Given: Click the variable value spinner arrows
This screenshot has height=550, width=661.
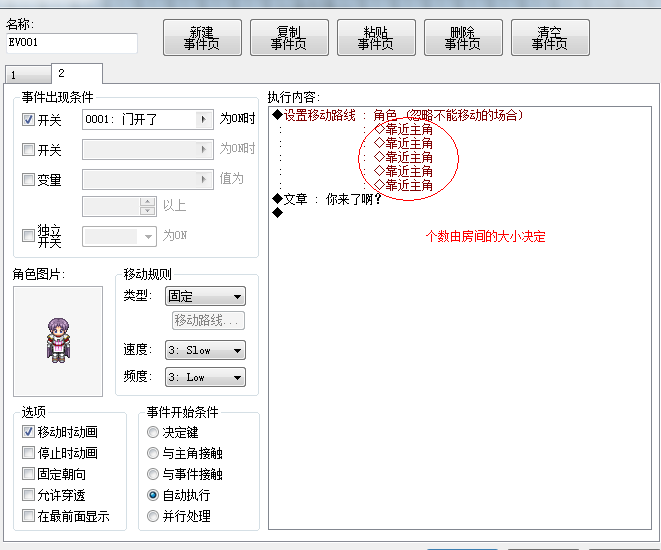Looking at the screenshot, I should [x=147, y=206].
